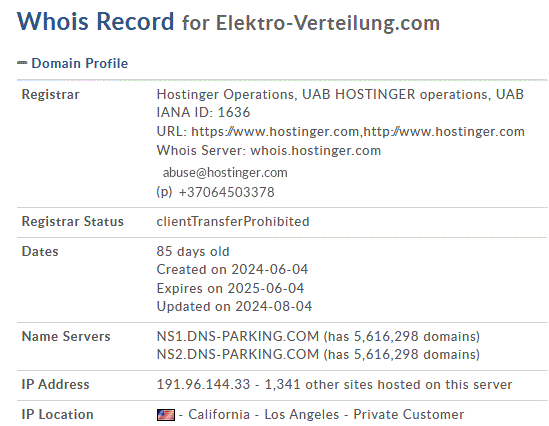Viewport: 549px width, 426px height.
Task: Click the Expires on 2025-06-04 date
Action: pos(230,288)
